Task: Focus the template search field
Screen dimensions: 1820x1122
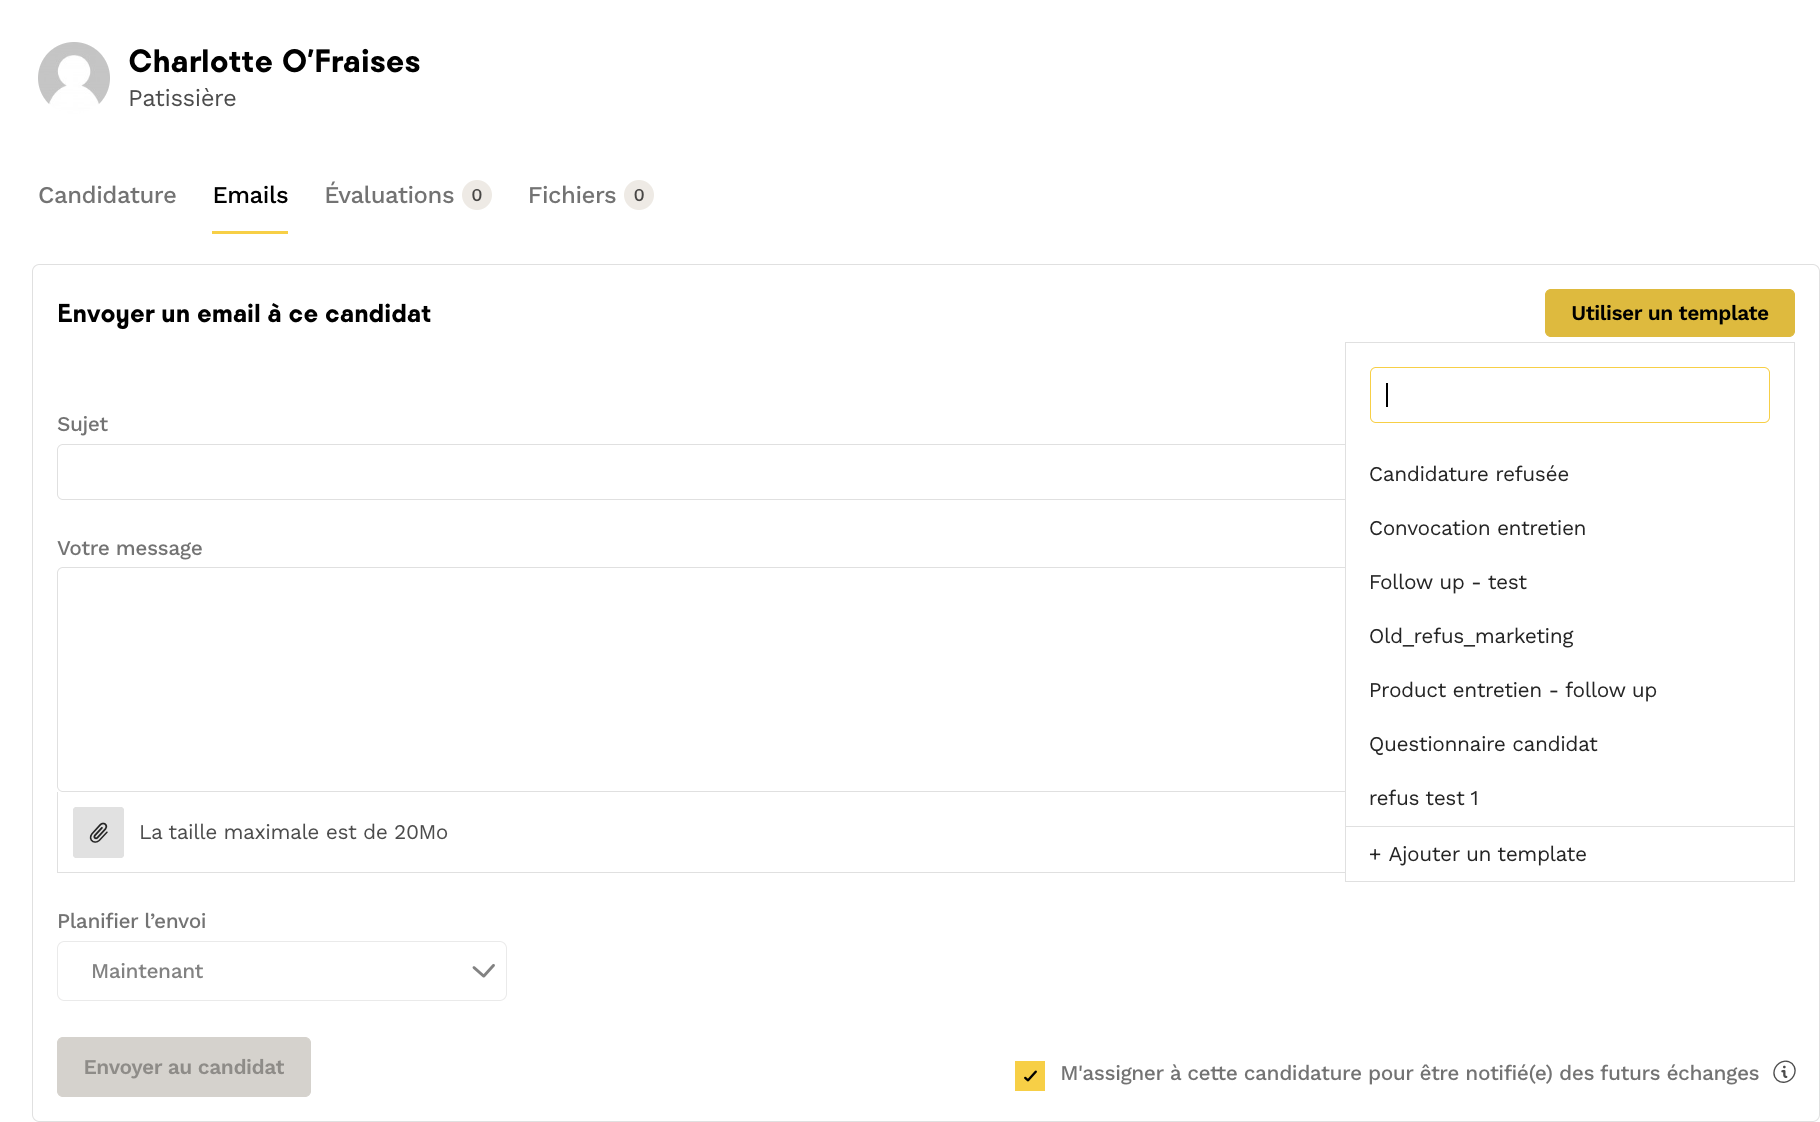Action: pyautogui.click(x=1569, y=395)
